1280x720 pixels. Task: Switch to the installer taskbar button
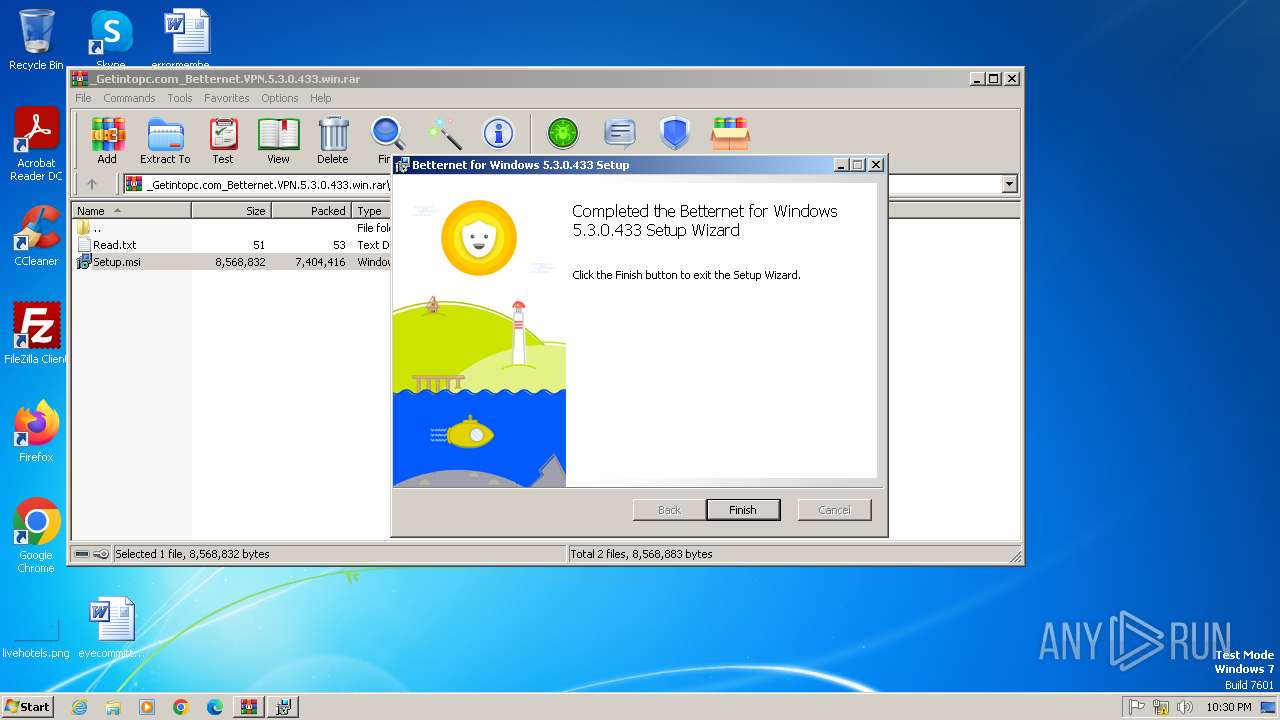click(x=283, y=707)
